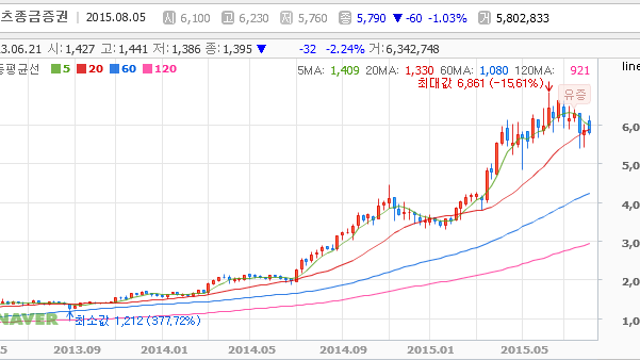Click the blue 60-day MA swatch
Viewport: 640px width, 360px height.
tap(115, 69)
